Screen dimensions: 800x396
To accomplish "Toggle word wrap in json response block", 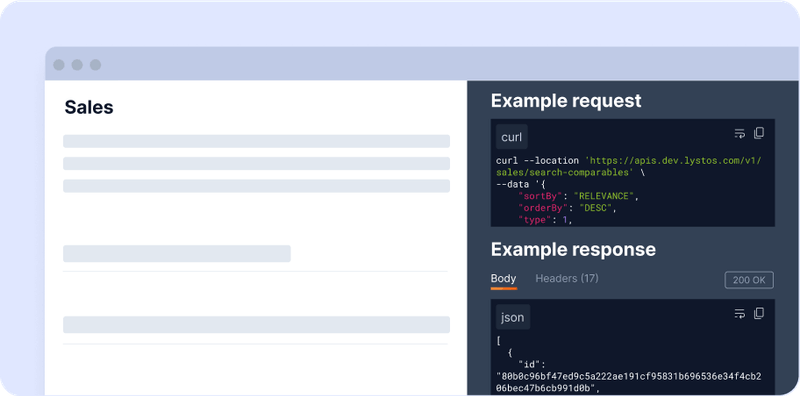I will 739,314.
